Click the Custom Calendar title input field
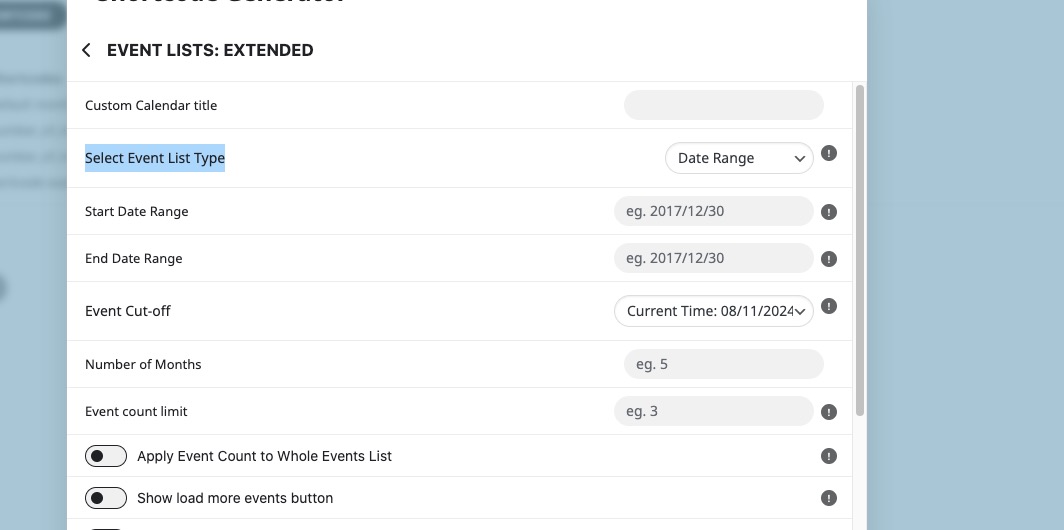The image size is (1064, 530). (723, 105)
